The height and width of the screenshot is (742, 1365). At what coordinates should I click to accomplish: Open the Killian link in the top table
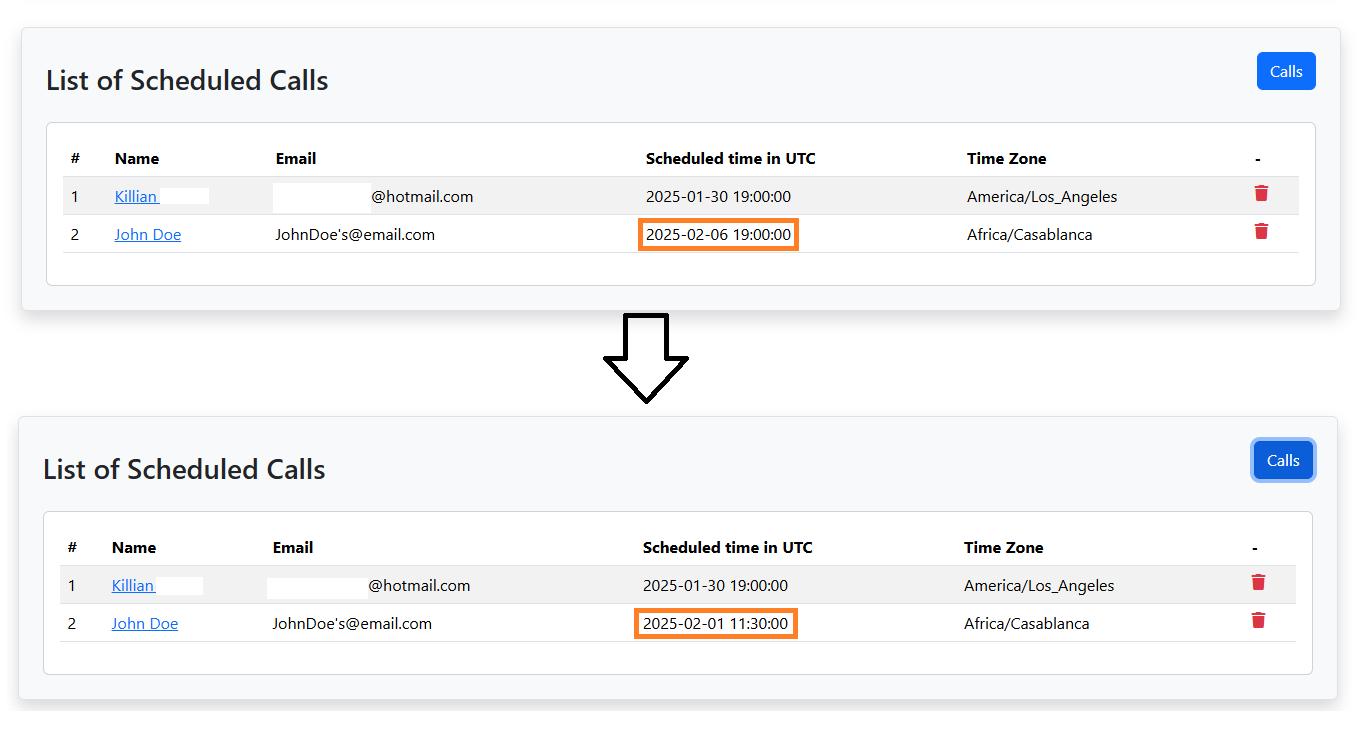pos(136,197)
